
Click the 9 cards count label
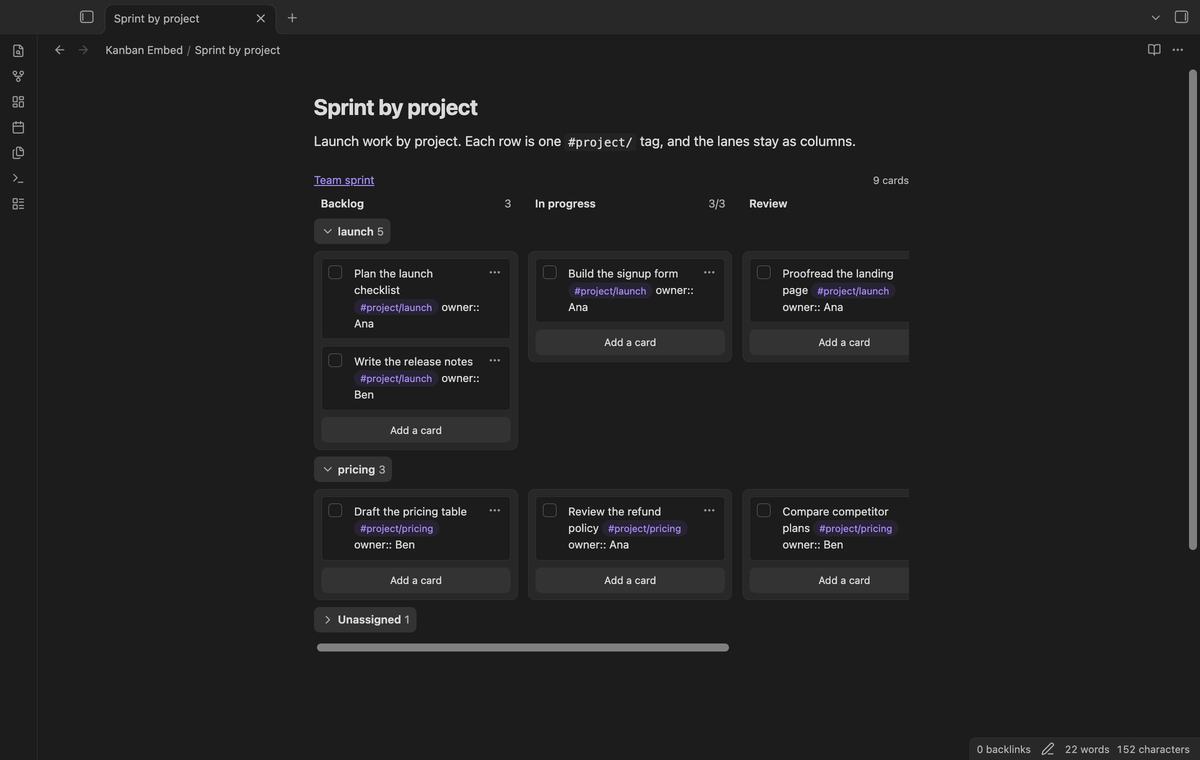tap(891, 180)
